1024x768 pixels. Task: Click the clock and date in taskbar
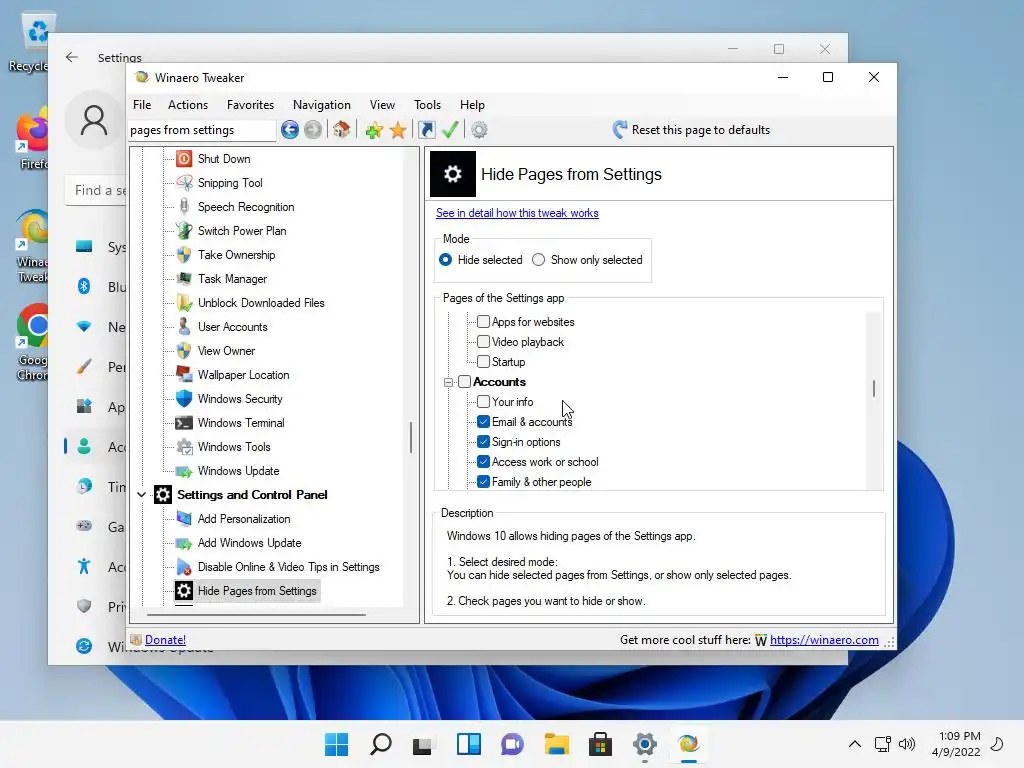(x=956, y=744)
